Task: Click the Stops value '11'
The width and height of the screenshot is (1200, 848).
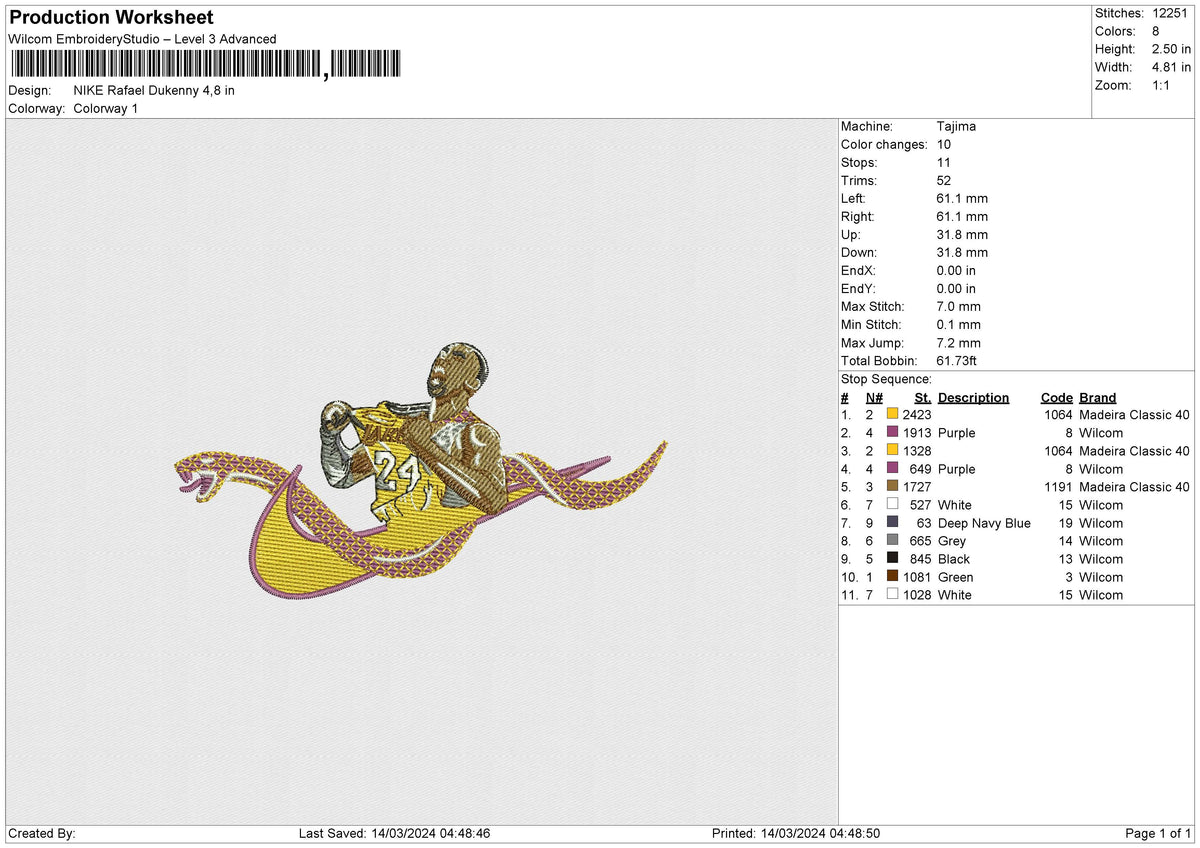Action: (944, 162)
